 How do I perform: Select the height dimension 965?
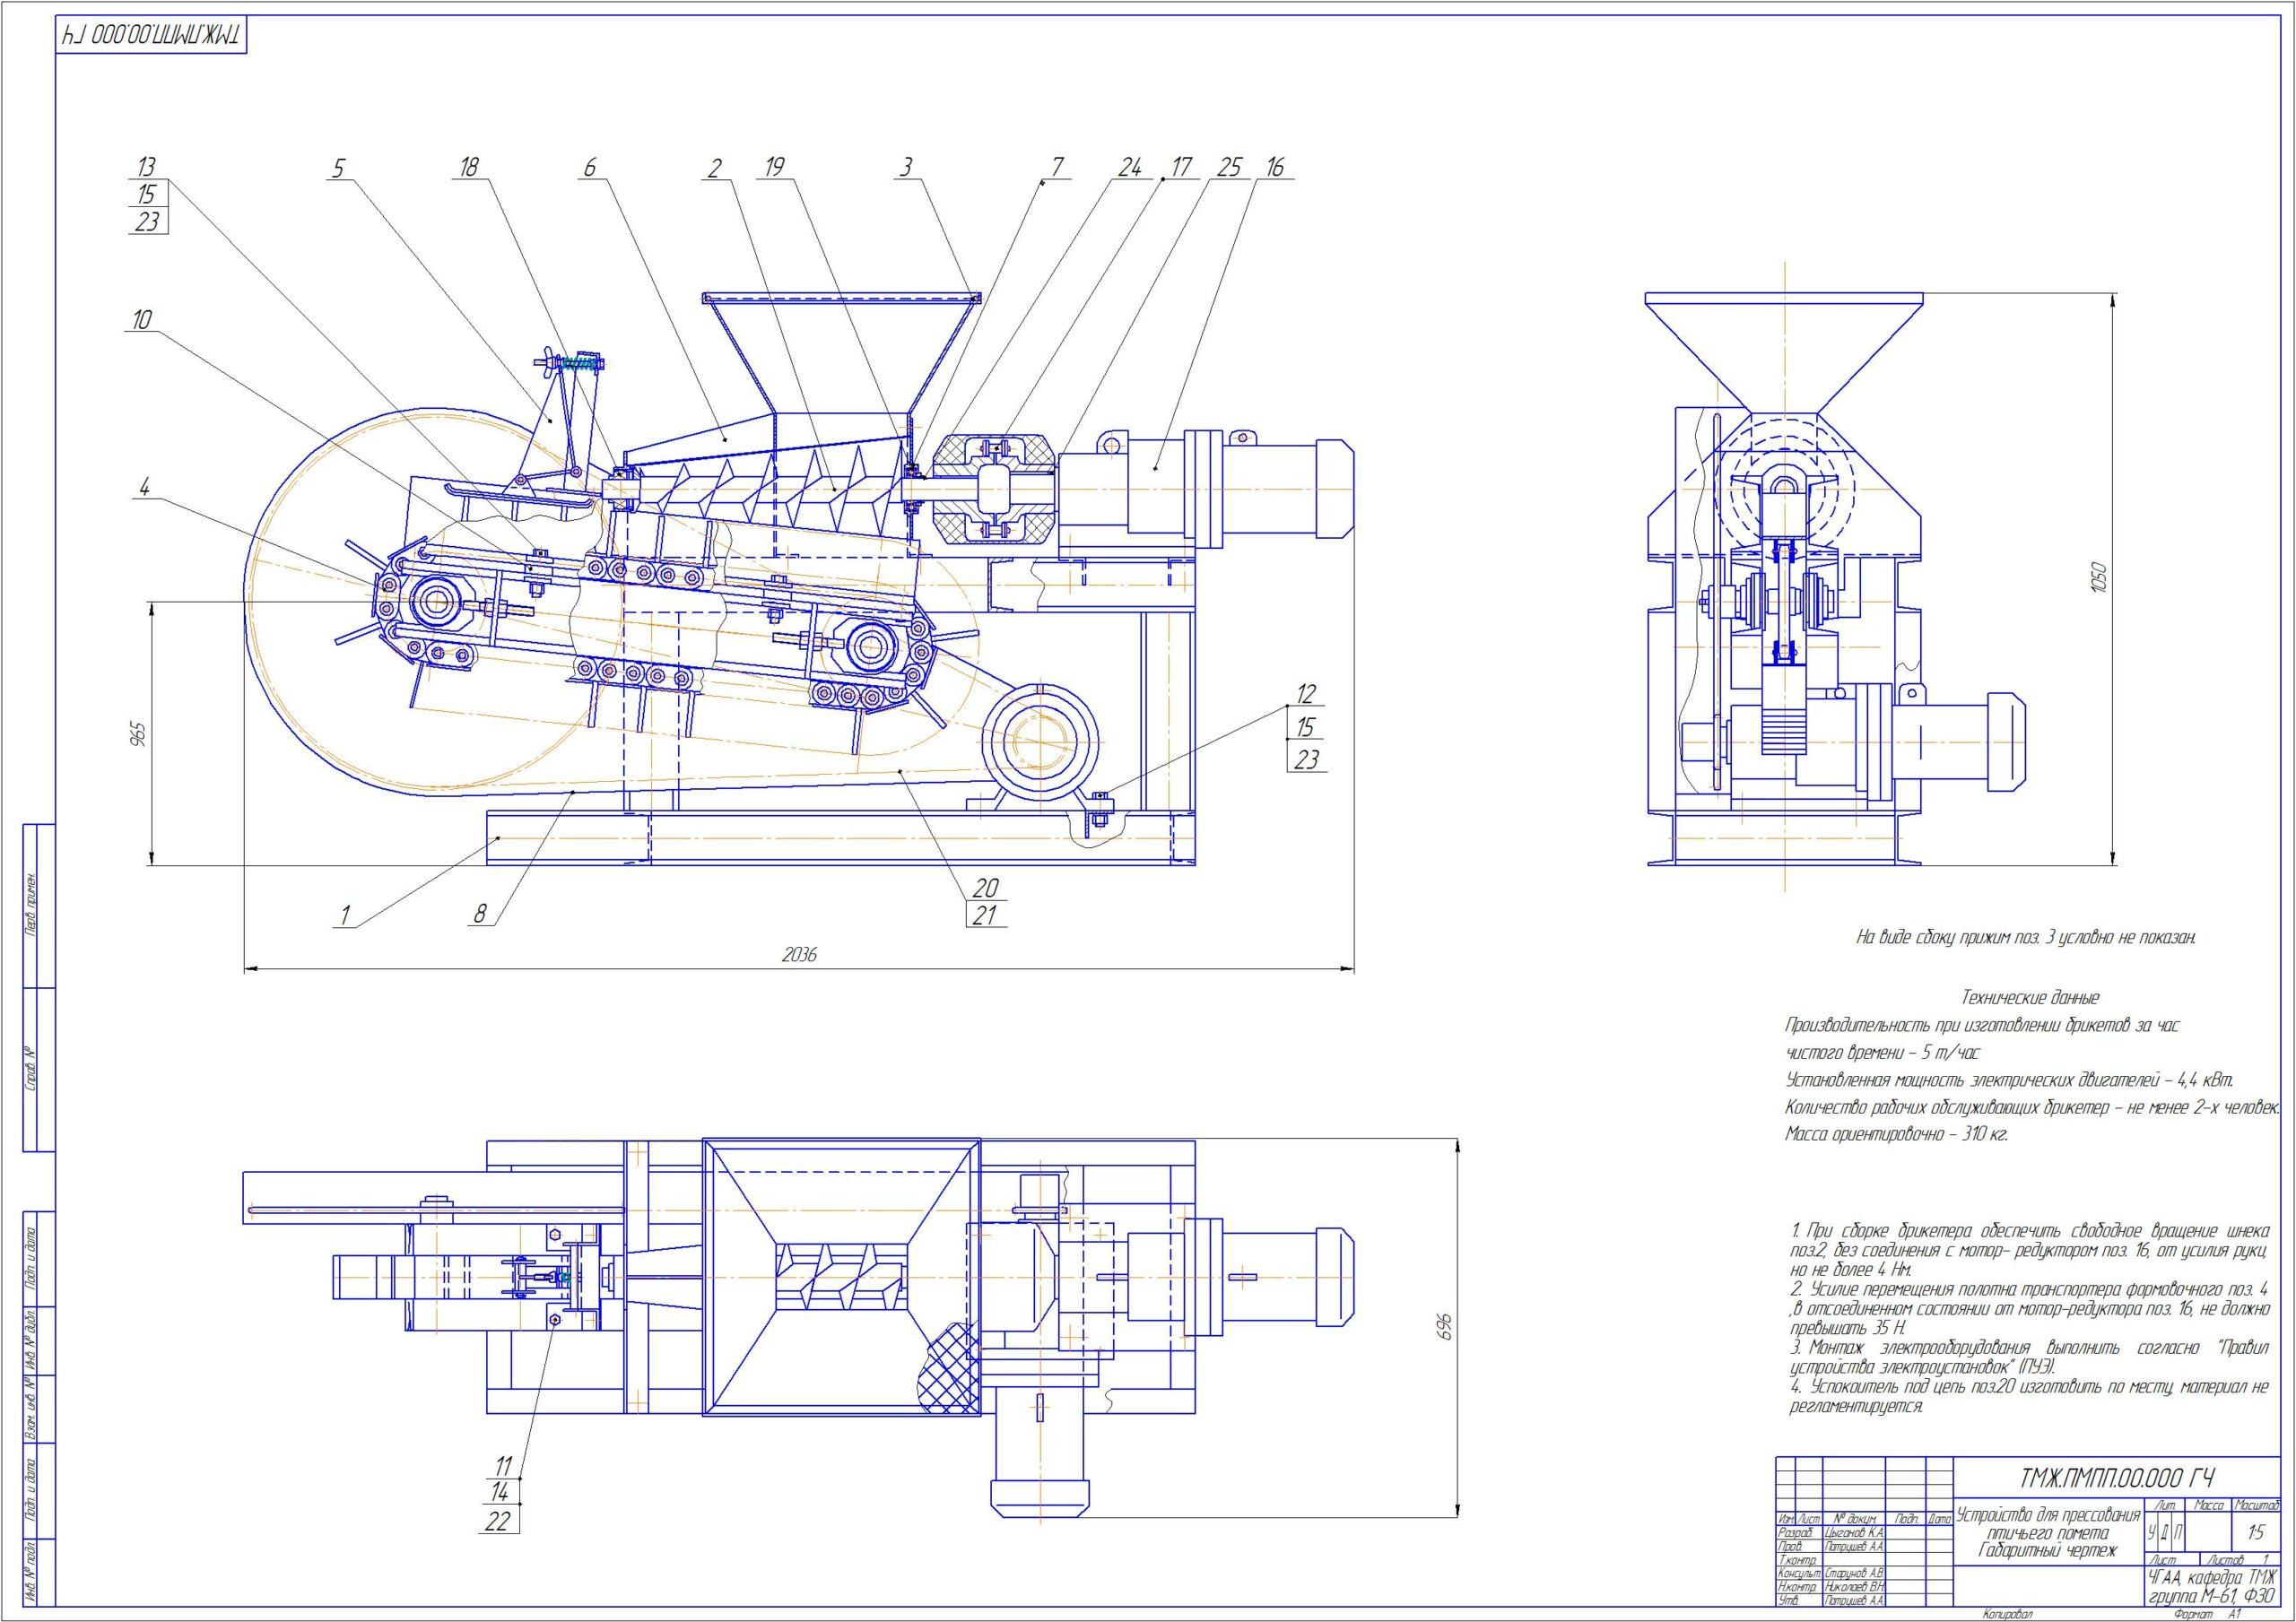point(139,733)
